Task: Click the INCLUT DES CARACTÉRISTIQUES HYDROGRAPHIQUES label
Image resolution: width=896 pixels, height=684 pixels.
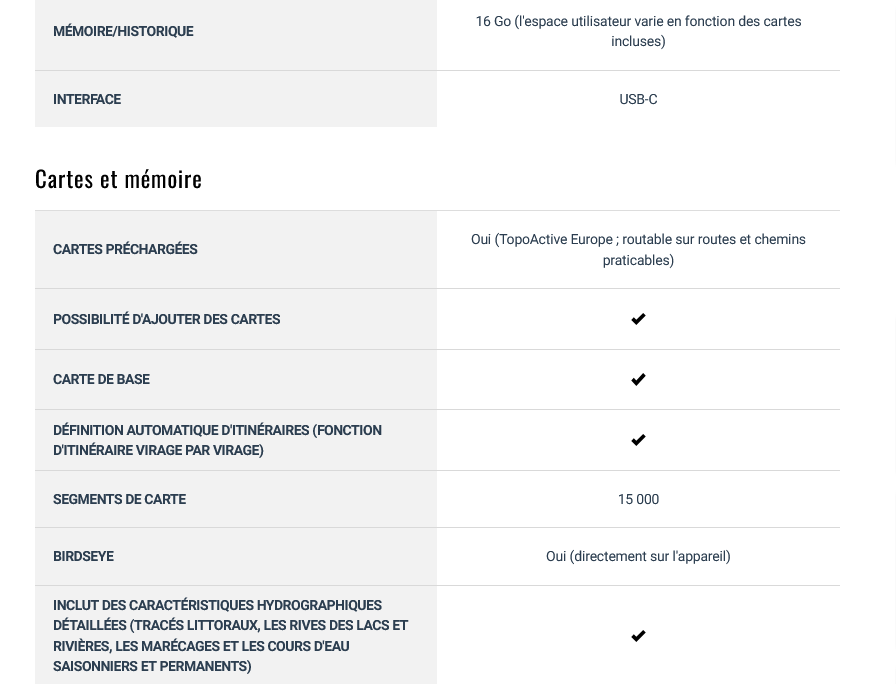Action: tap(230, 635)
